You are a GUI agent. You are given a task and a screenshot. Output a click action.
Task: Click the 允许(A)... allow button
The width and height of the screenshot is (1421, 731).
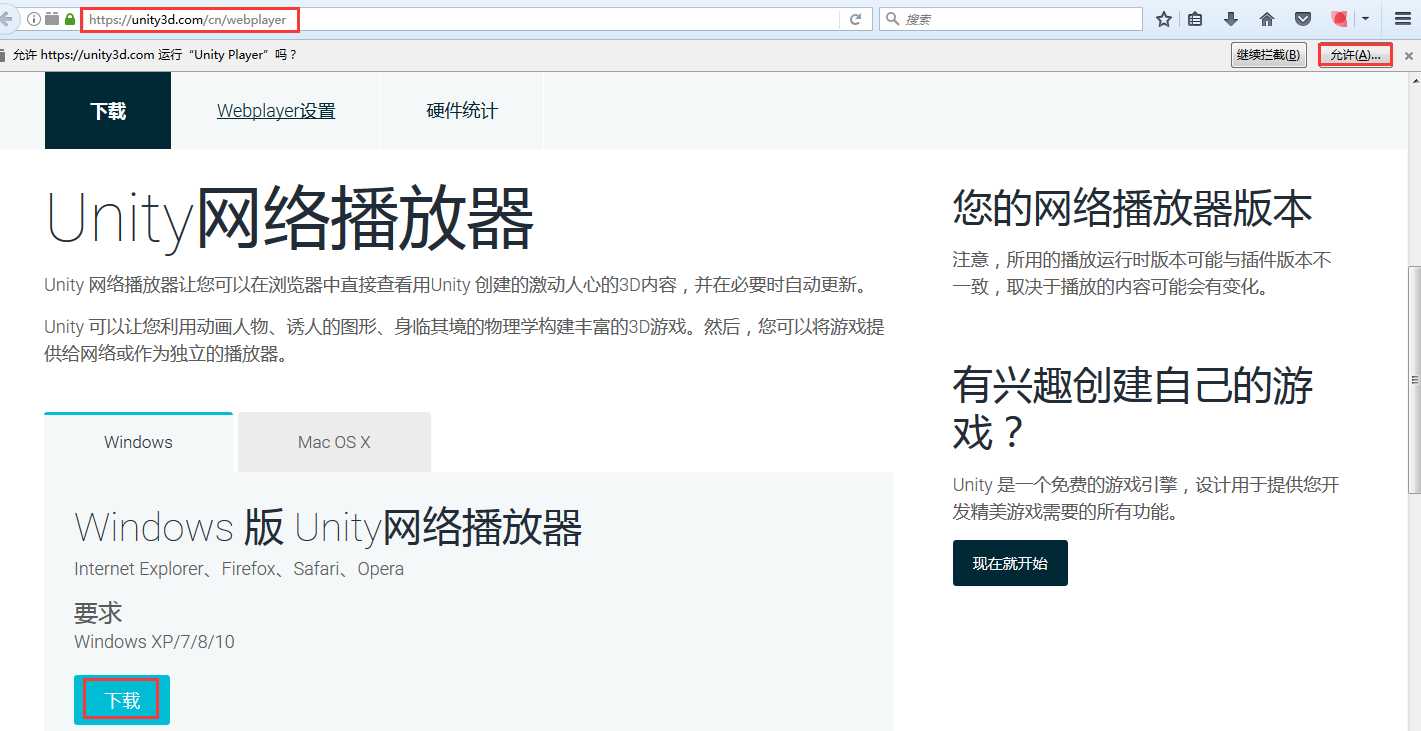pyautogui.click(x=1356, y=55)
